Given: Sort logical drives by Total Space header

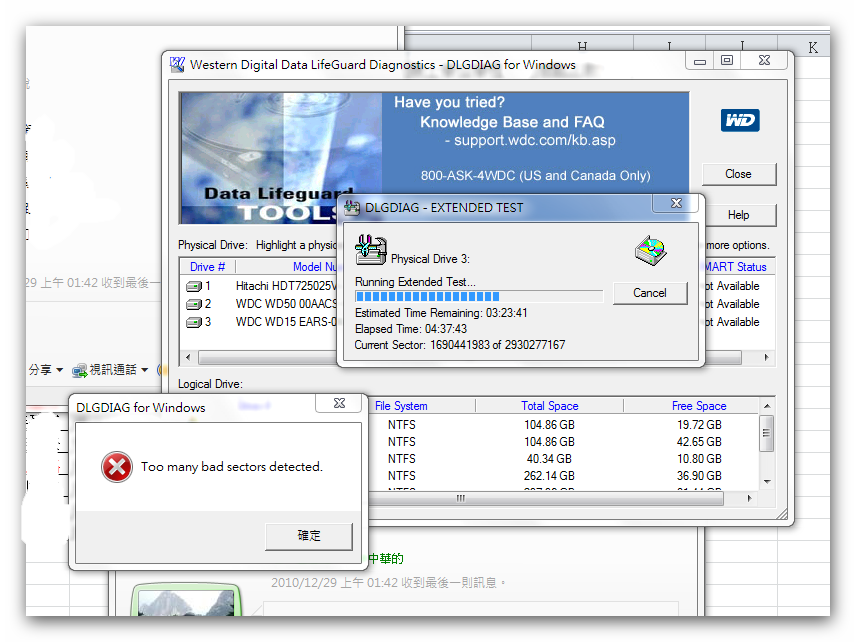Looking at the screenshot, I should [550, 406].
